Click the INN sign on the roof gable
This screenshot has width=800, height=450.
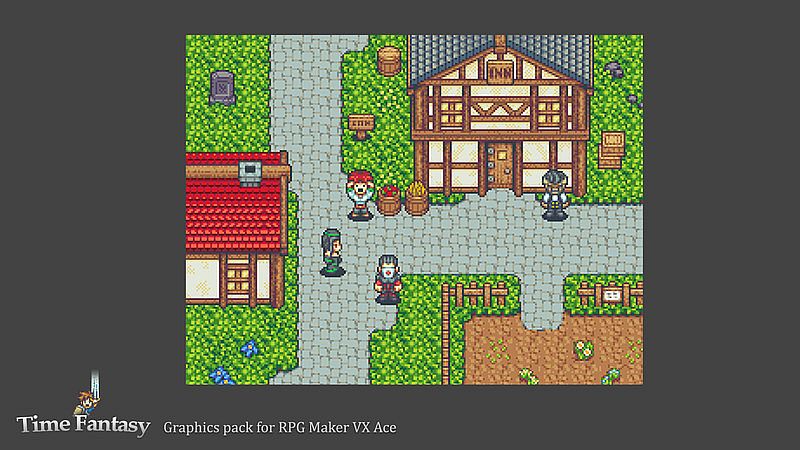pyautogui.click(x=500, y=72)
